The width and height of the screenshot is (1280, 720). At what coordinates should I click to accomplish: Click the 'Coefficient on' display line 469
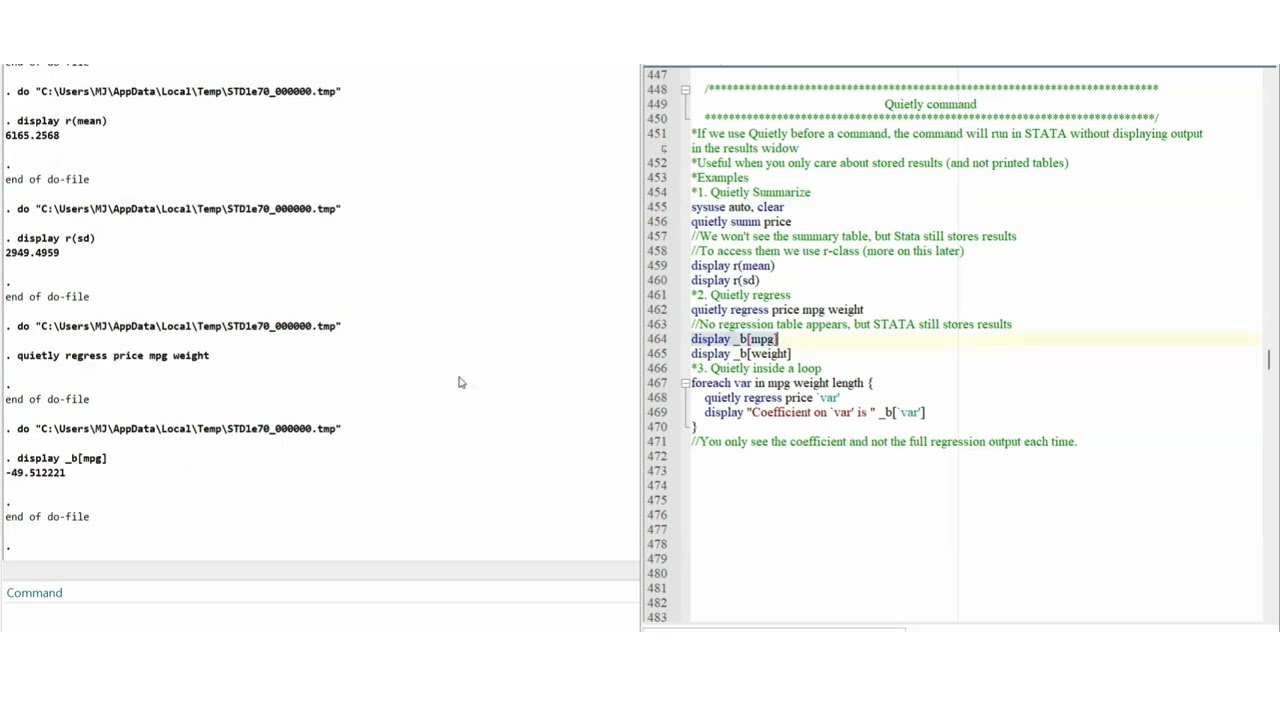pyautogui.click(x=814, y=412)
